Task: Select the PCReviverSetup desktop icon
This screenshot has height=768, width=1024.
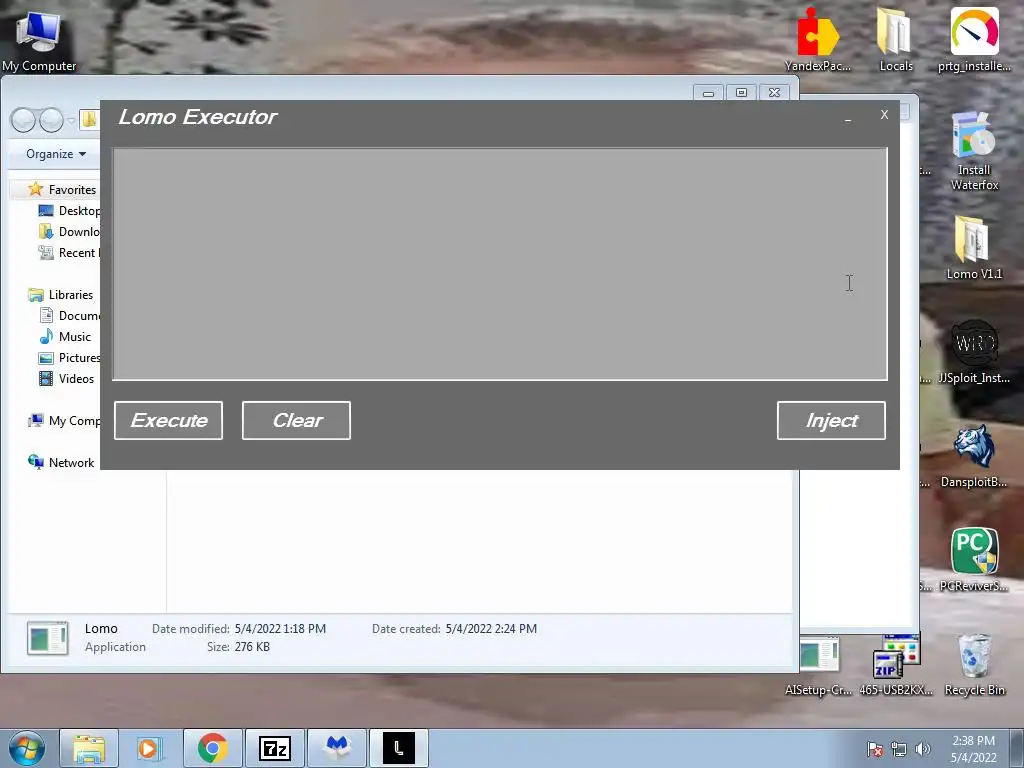Action: (974, 560)
